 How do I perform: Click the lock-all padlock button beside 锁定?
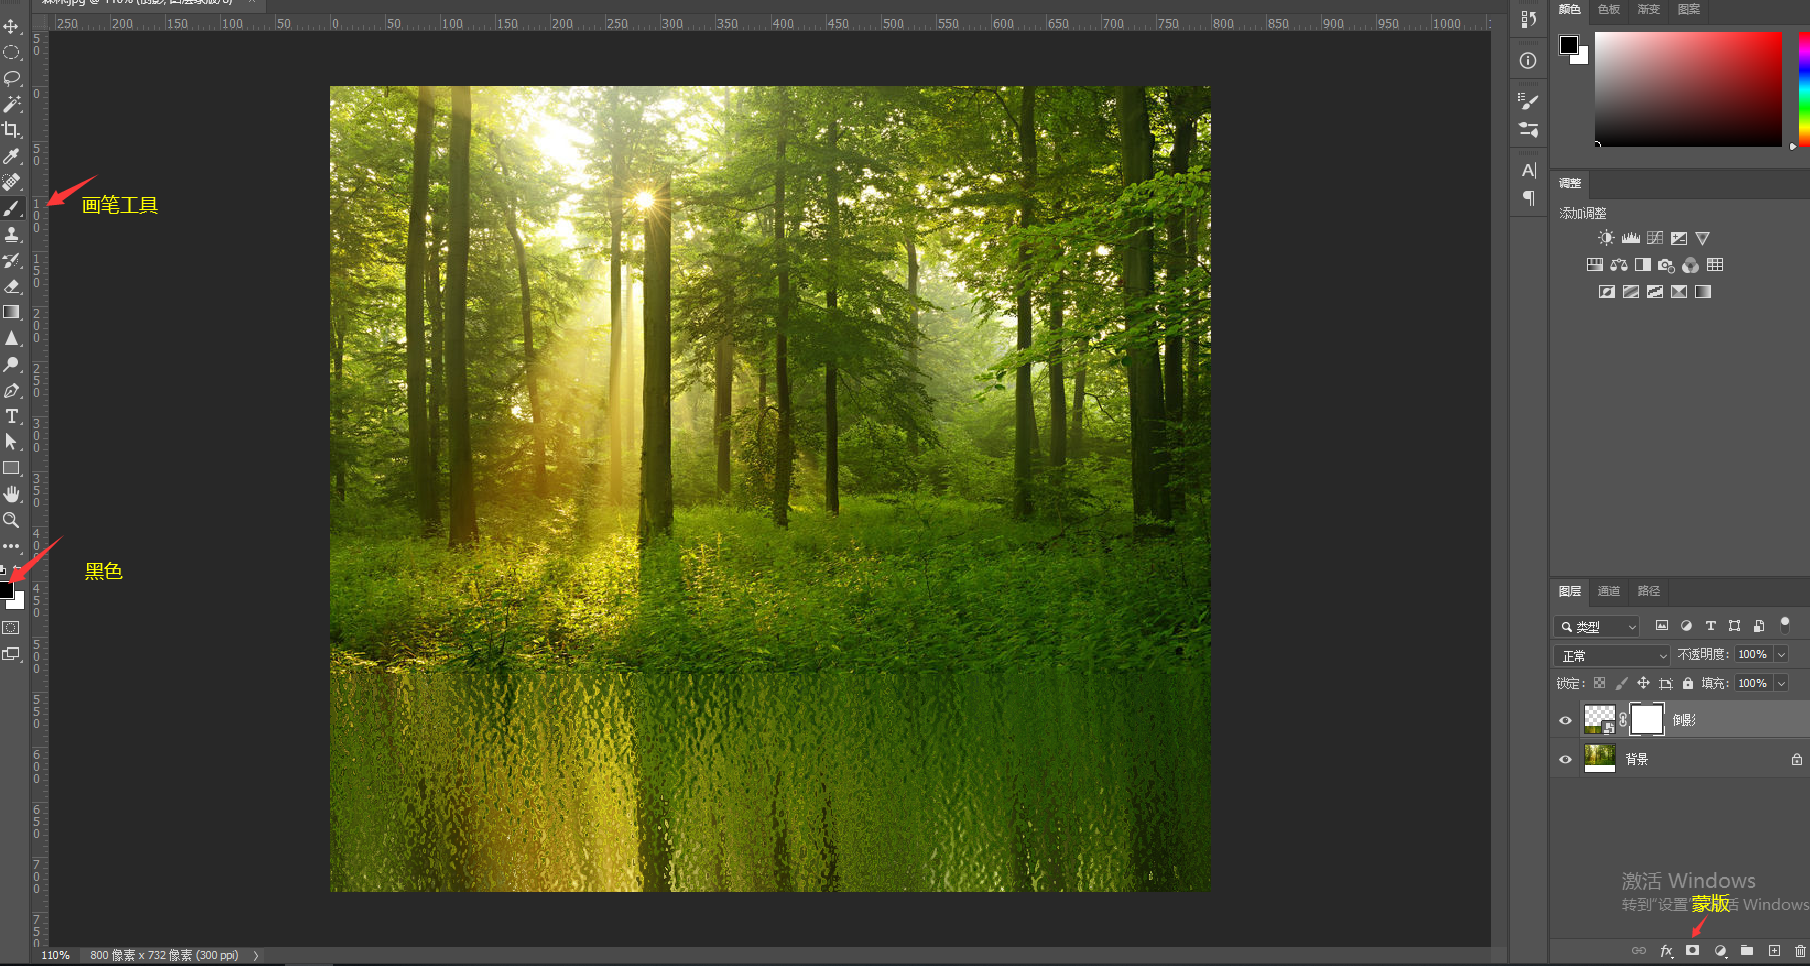[x=1688, y=684]
